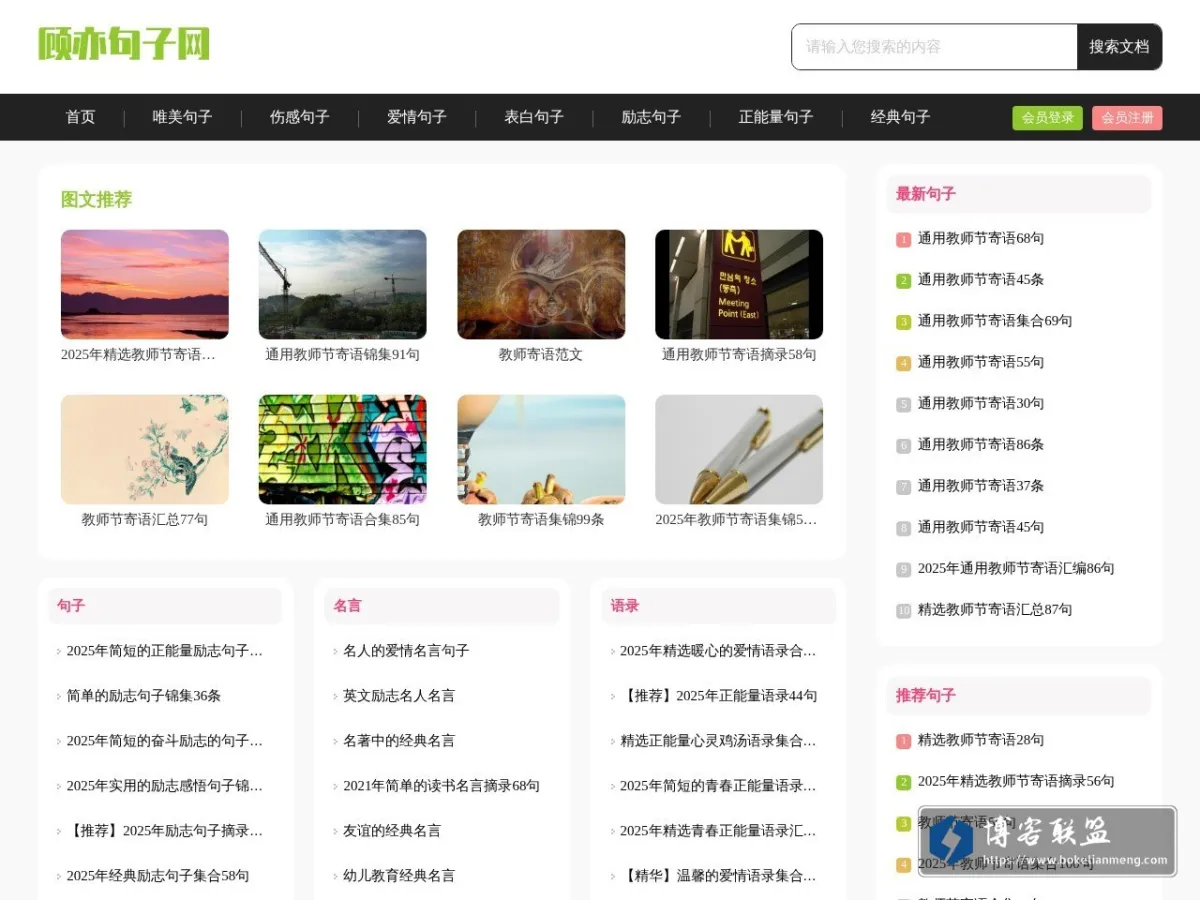The height and width of the screenshot is (900, 1200).
Task: Open 通用教师节寄语集合69句 in 最新句子
Action: (995, 321)
